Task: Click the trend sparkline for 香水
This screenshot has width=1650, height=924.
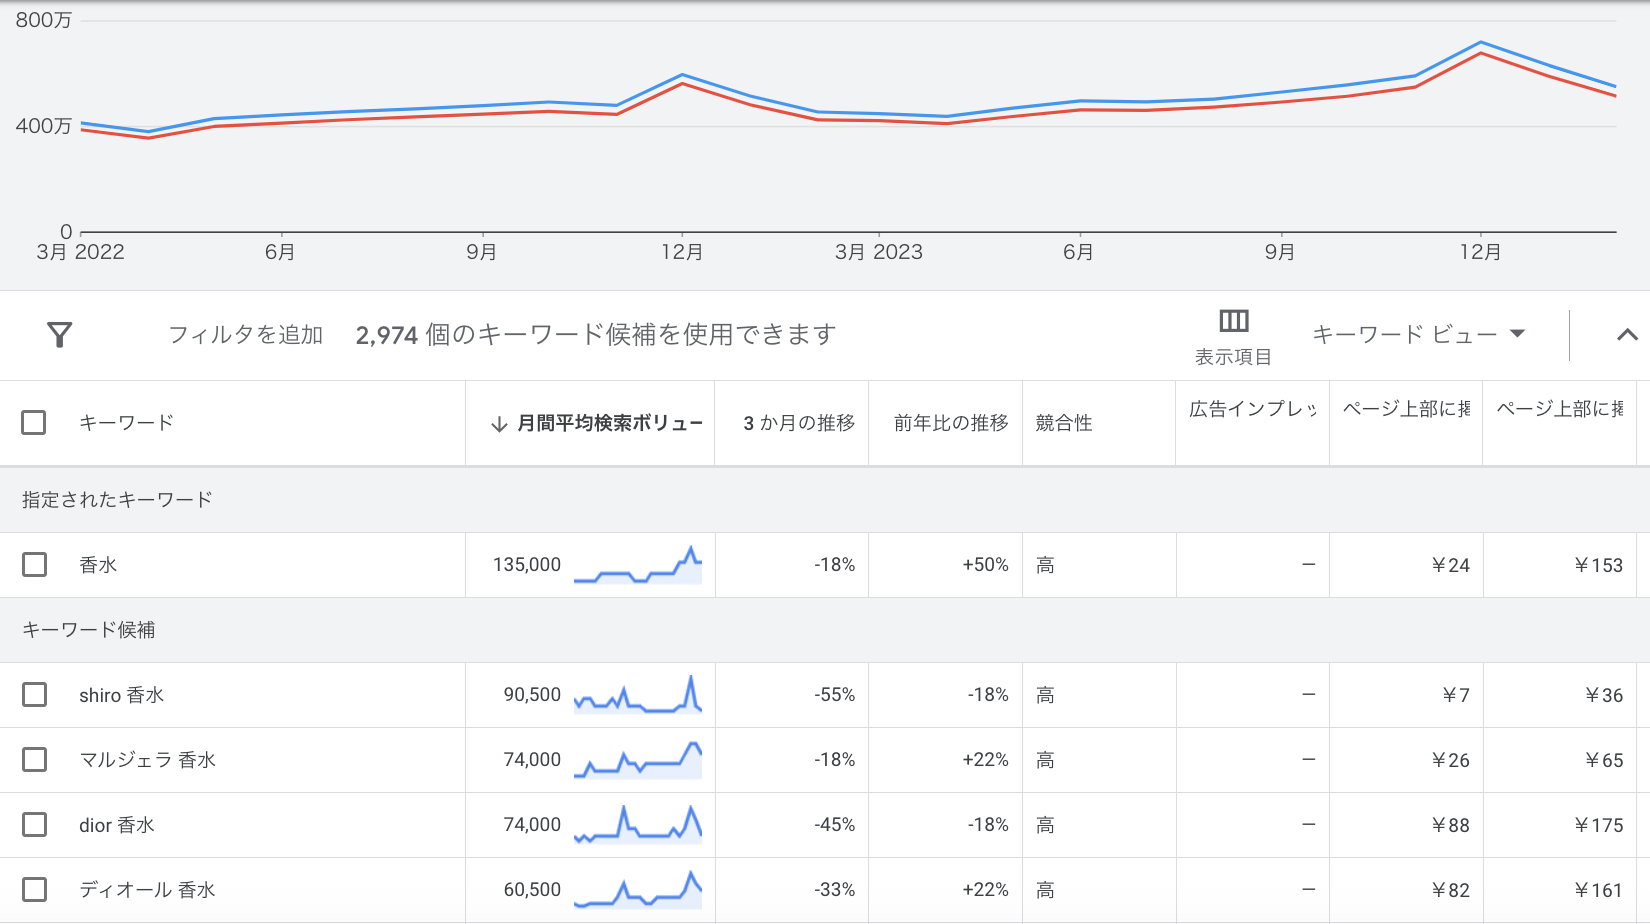Action: [638, 564]
